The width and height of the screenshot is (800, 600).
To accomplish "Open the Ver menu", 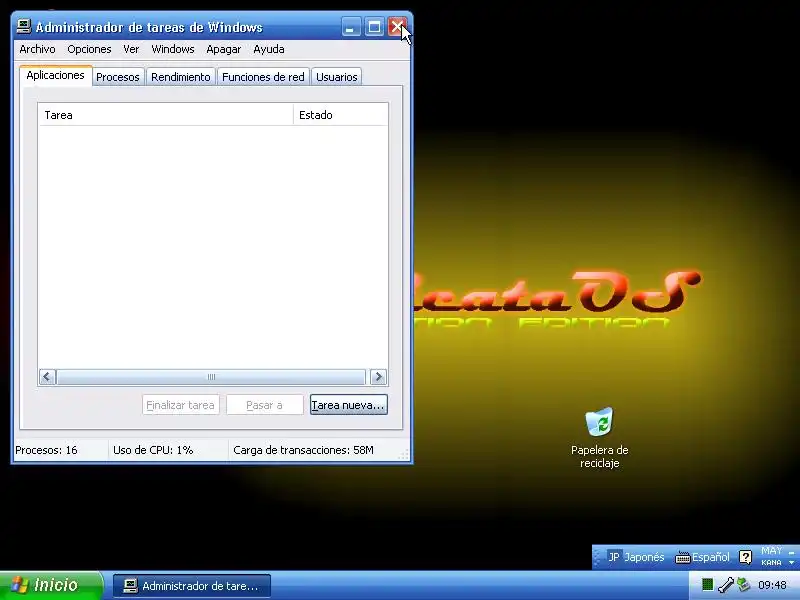I will coord(131,49).
